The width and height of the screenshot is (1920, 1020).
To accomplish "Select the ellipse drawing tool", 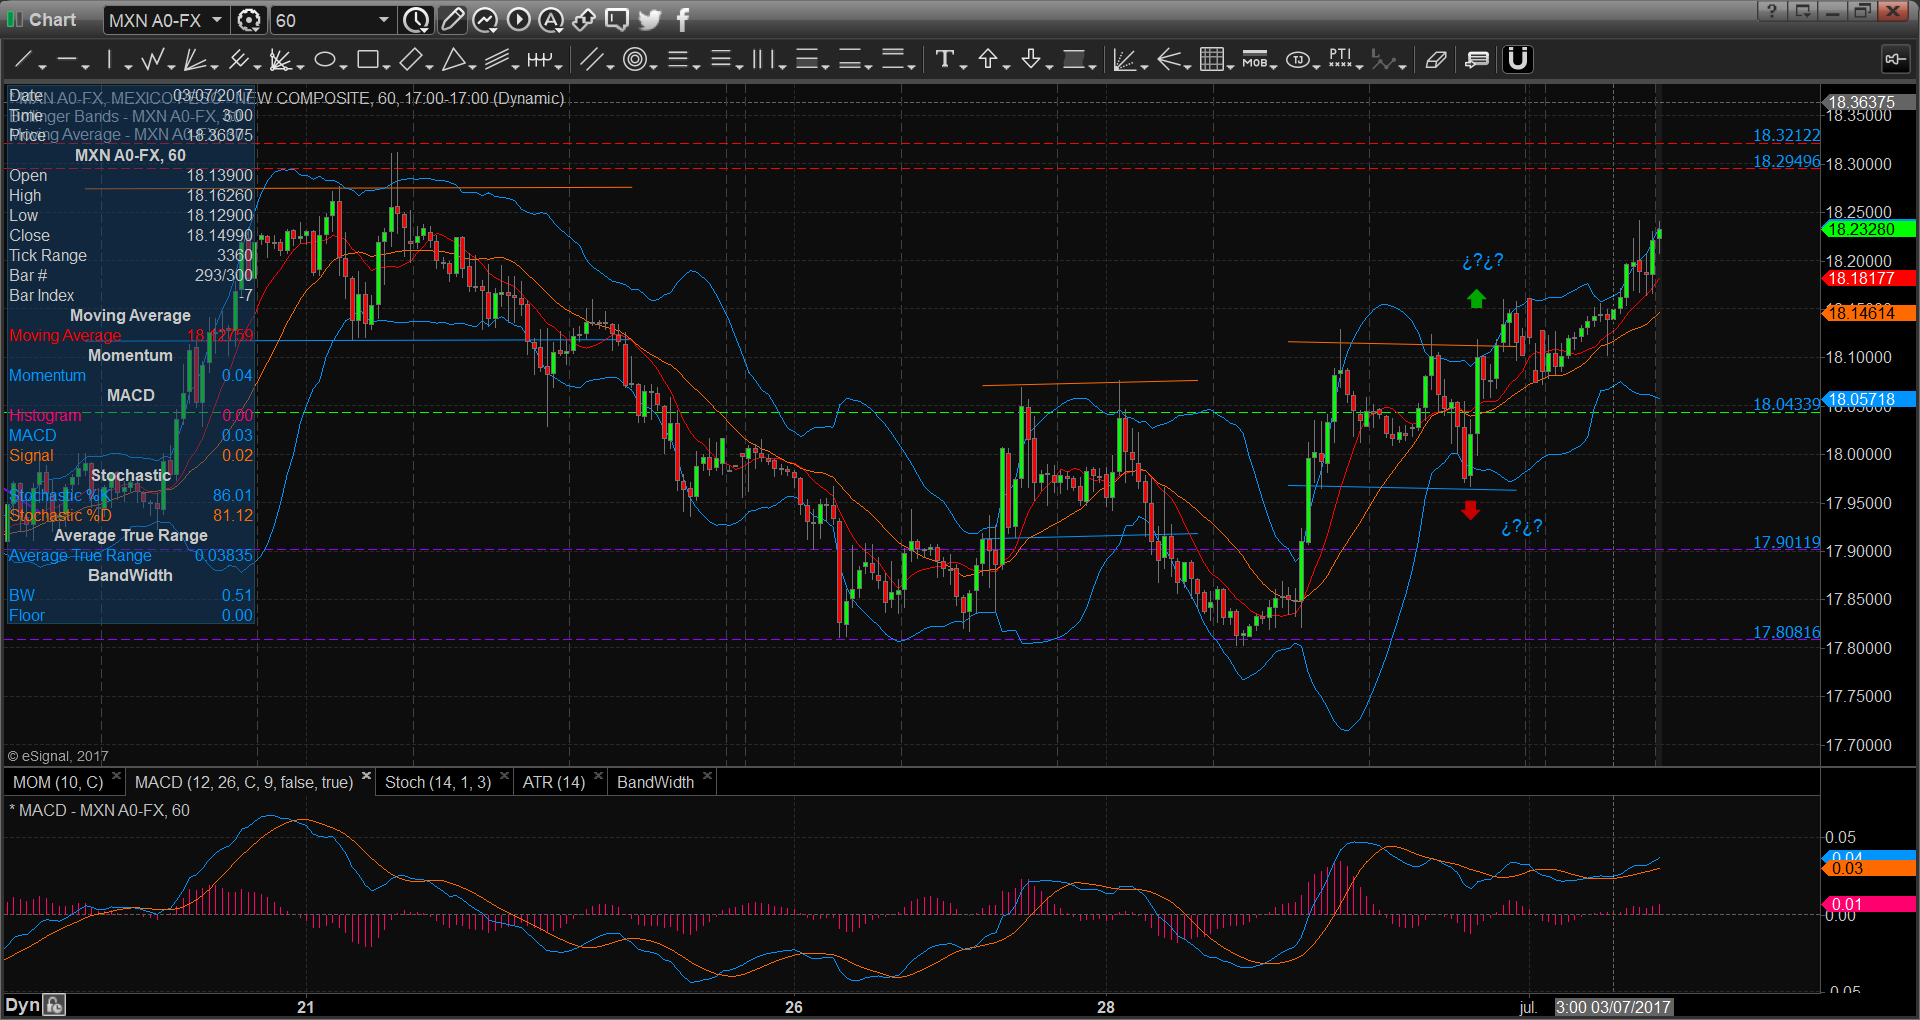I will click(x=324, y=60).
